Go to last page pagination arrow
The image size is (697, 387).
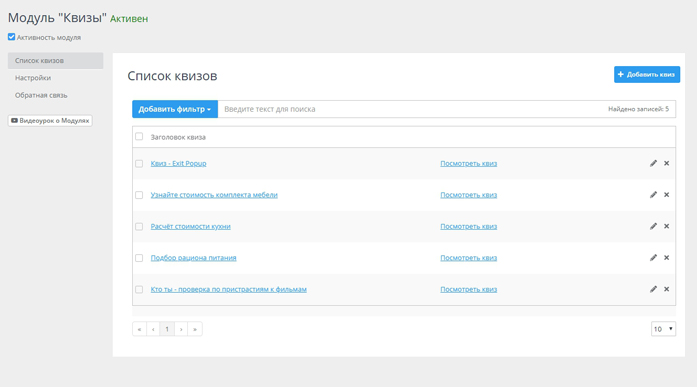[x=195, y=329]
